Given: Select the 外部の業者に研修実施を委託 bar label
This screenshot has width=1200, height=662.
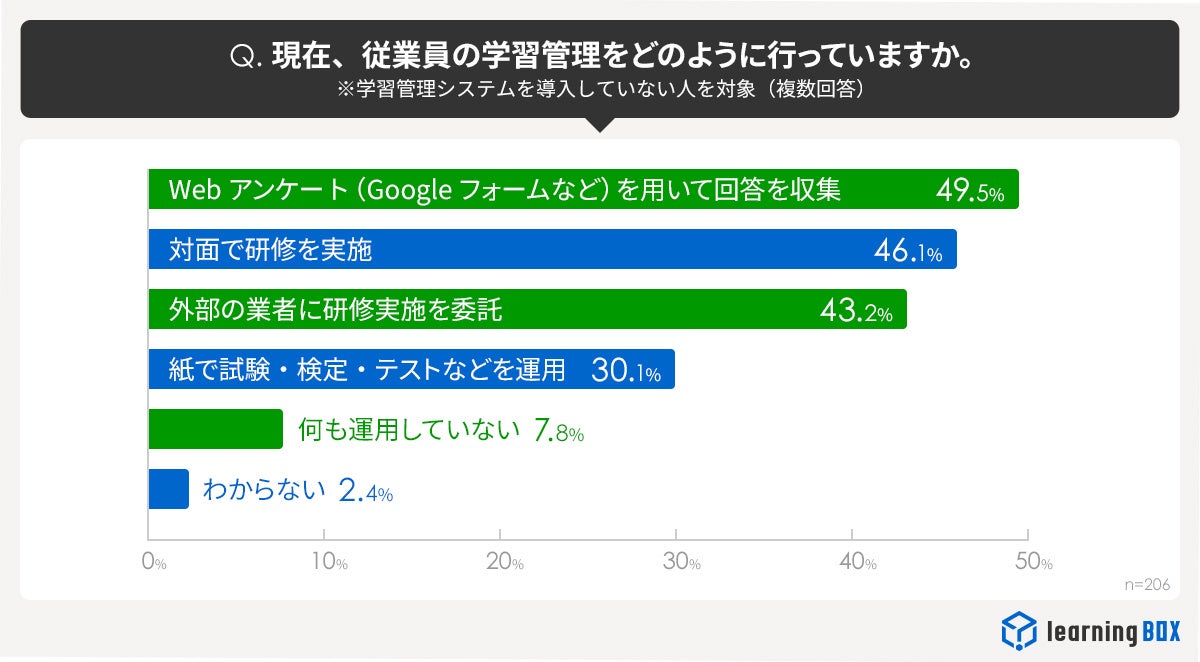Looking at the screenshot, I should (x=336, y=310).
